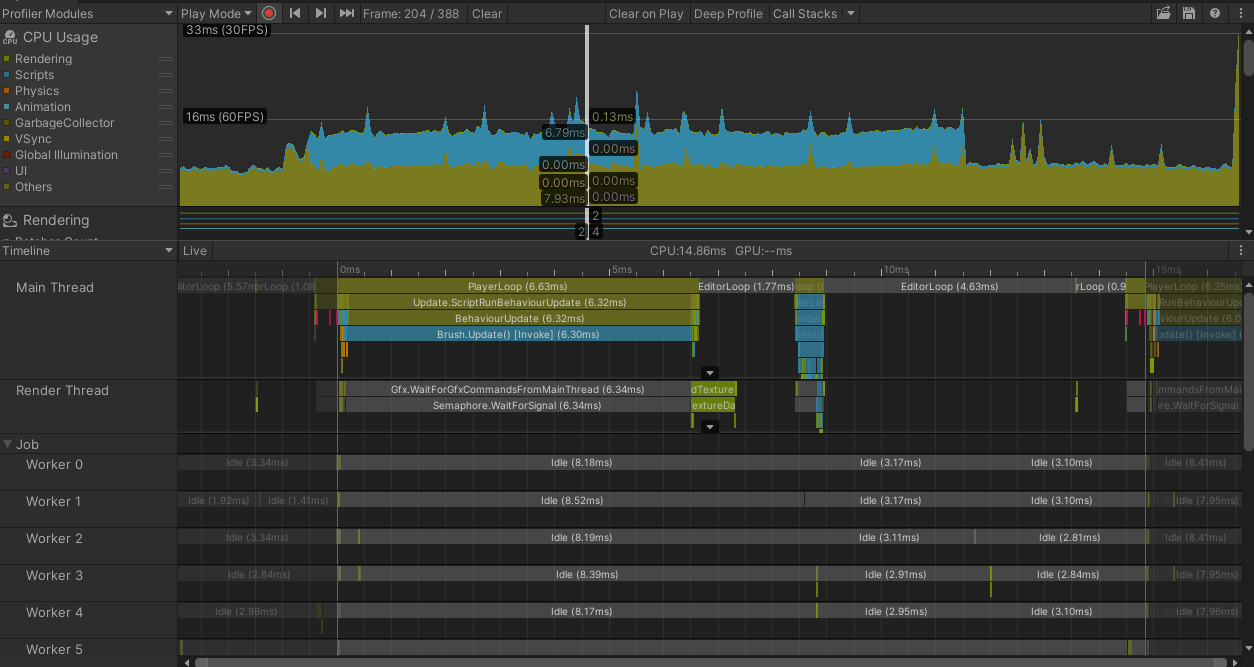
Task: Expand the Render Thread sample rows arrow
Action: (x=710, y=427)
